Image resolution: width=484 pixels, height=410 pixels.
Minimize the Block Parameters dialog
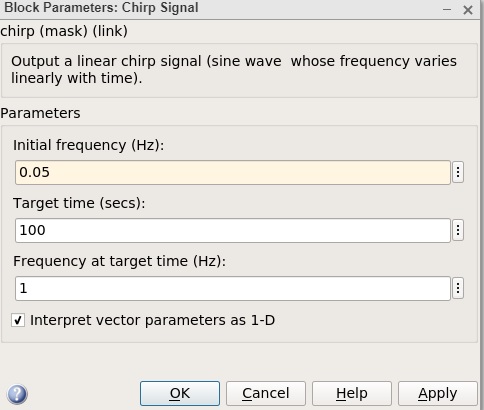coord(447,10)
